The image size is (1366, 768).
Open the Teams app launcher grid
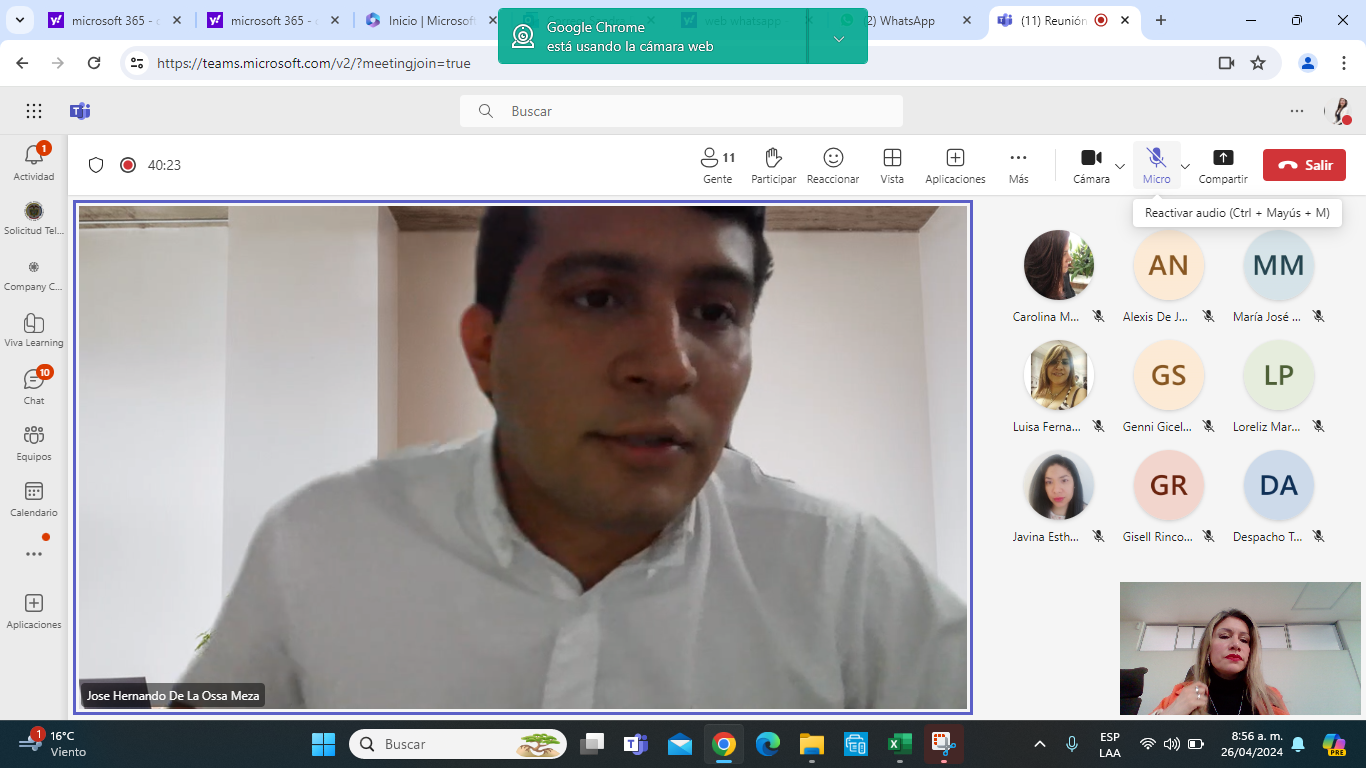[34, 111]
